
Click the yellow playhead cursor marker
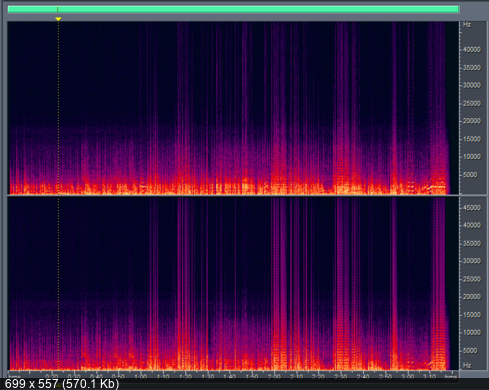[x=58, y=19]
